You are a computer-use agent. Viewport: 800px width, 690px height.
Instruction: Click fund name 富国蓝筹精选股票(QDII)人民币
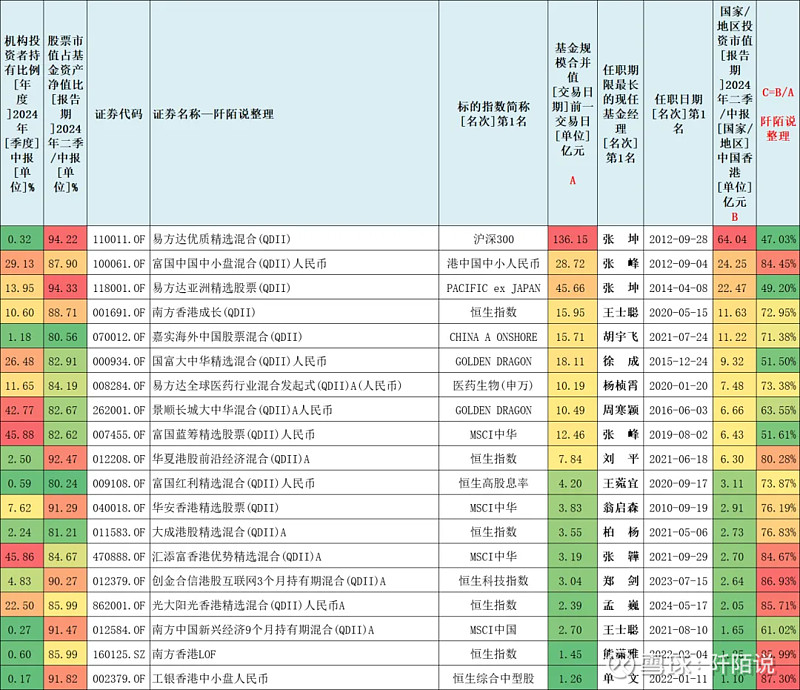(x=234, y=435)
